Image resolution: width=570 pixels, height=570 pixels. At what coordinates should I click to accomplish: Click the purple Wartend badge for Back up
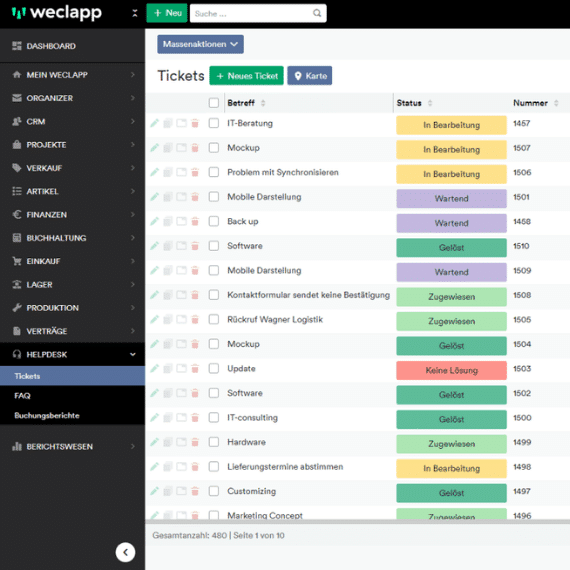click(451, 223)
